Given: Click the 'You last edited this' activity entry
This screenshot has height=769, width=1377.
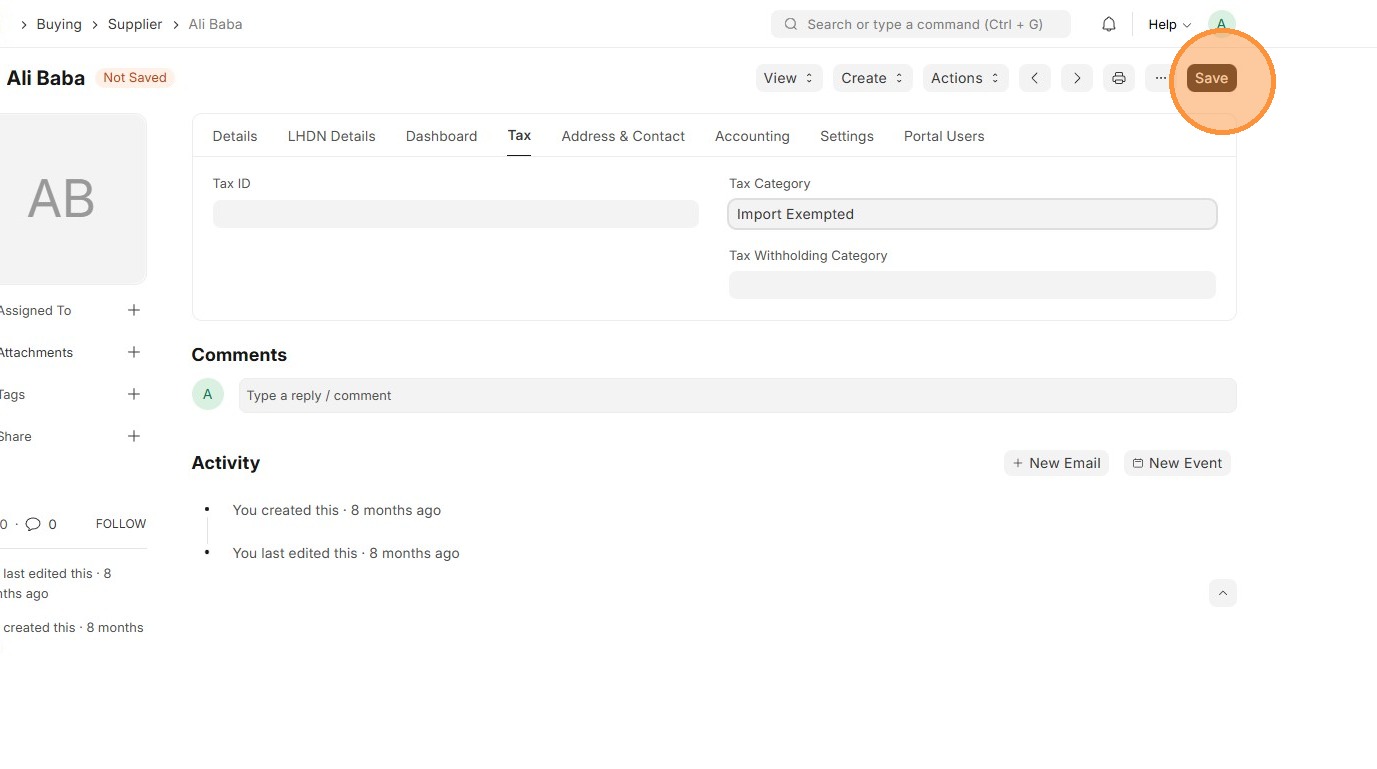Looking at the screenshot, I should 346,553.
